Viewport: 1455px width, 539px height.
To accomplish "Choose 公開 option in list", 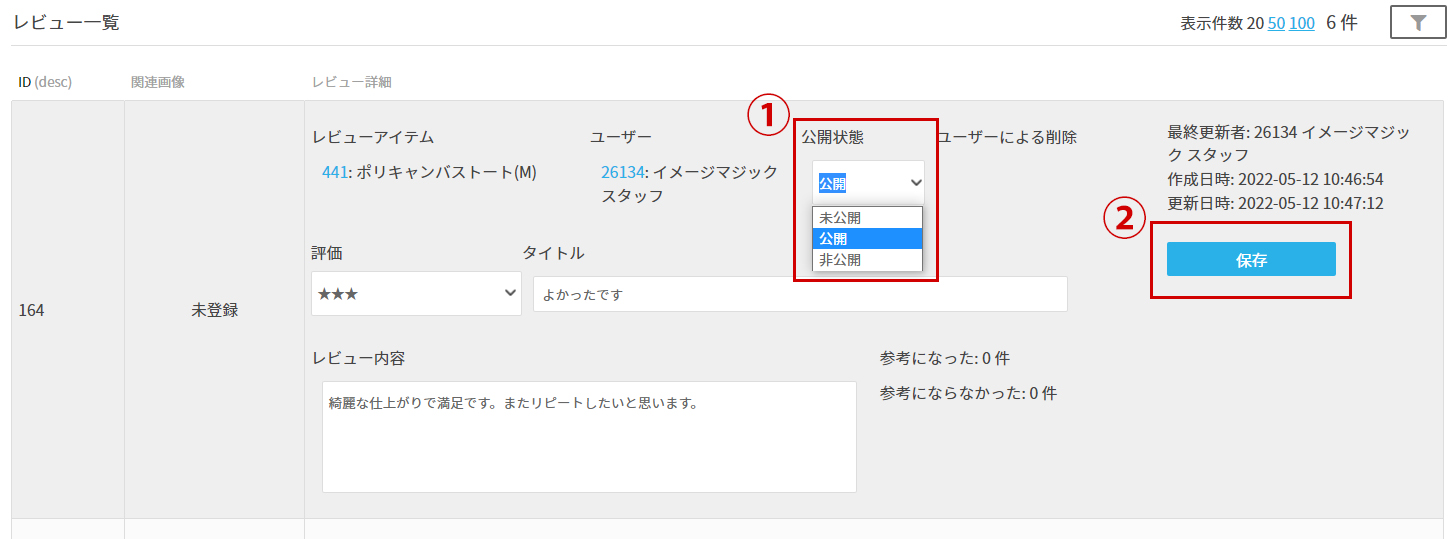I will [x=868, y=239].
